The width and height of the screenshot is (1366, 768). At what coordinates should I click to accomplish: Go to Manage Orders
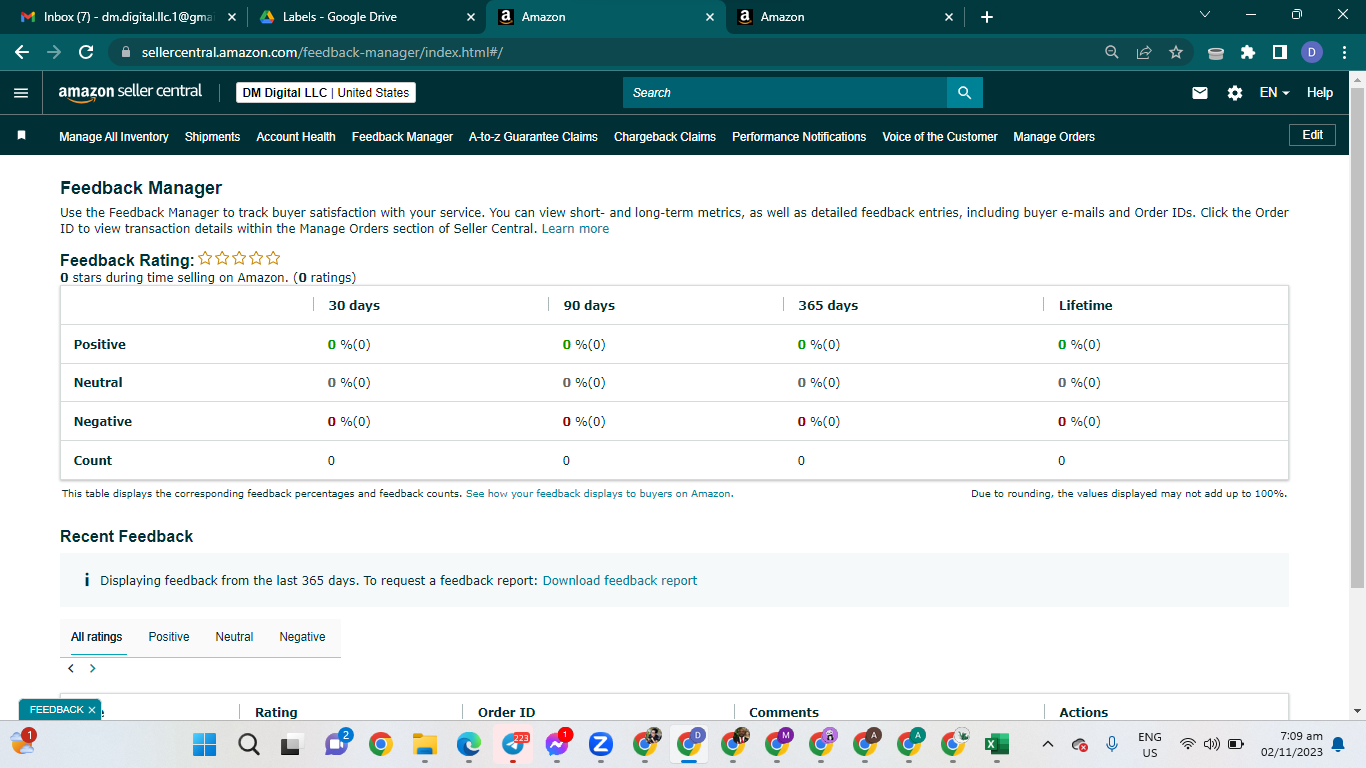(1054, 137)
